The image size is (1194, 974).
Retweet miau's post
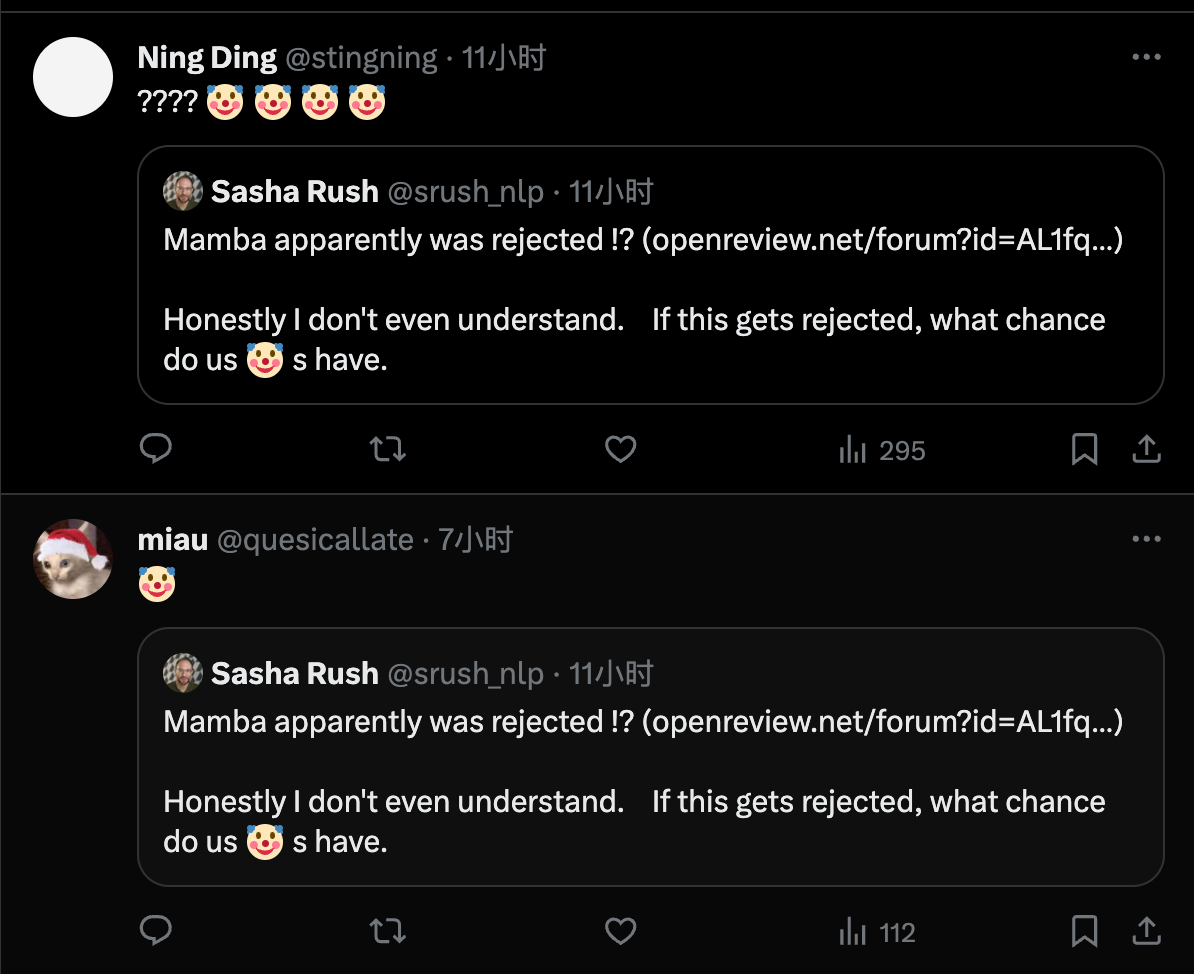pos(388,932)
